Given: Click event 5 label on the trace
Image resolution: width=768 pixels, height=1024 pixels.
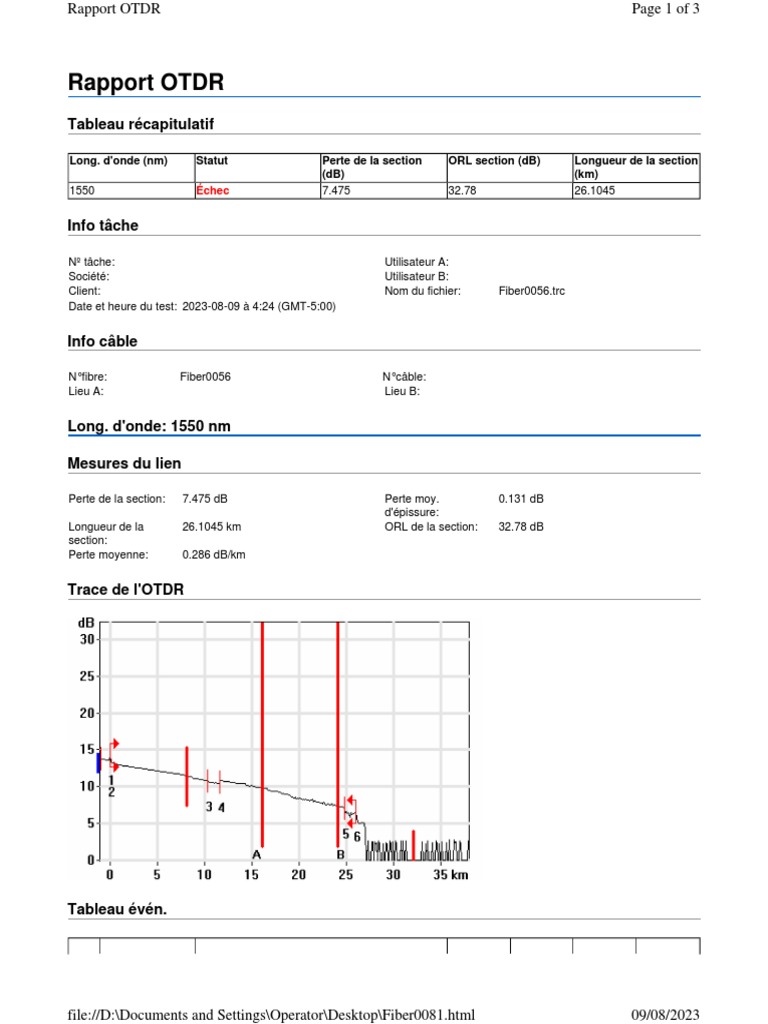Looking at the screenshot, I should pos(345,833).
